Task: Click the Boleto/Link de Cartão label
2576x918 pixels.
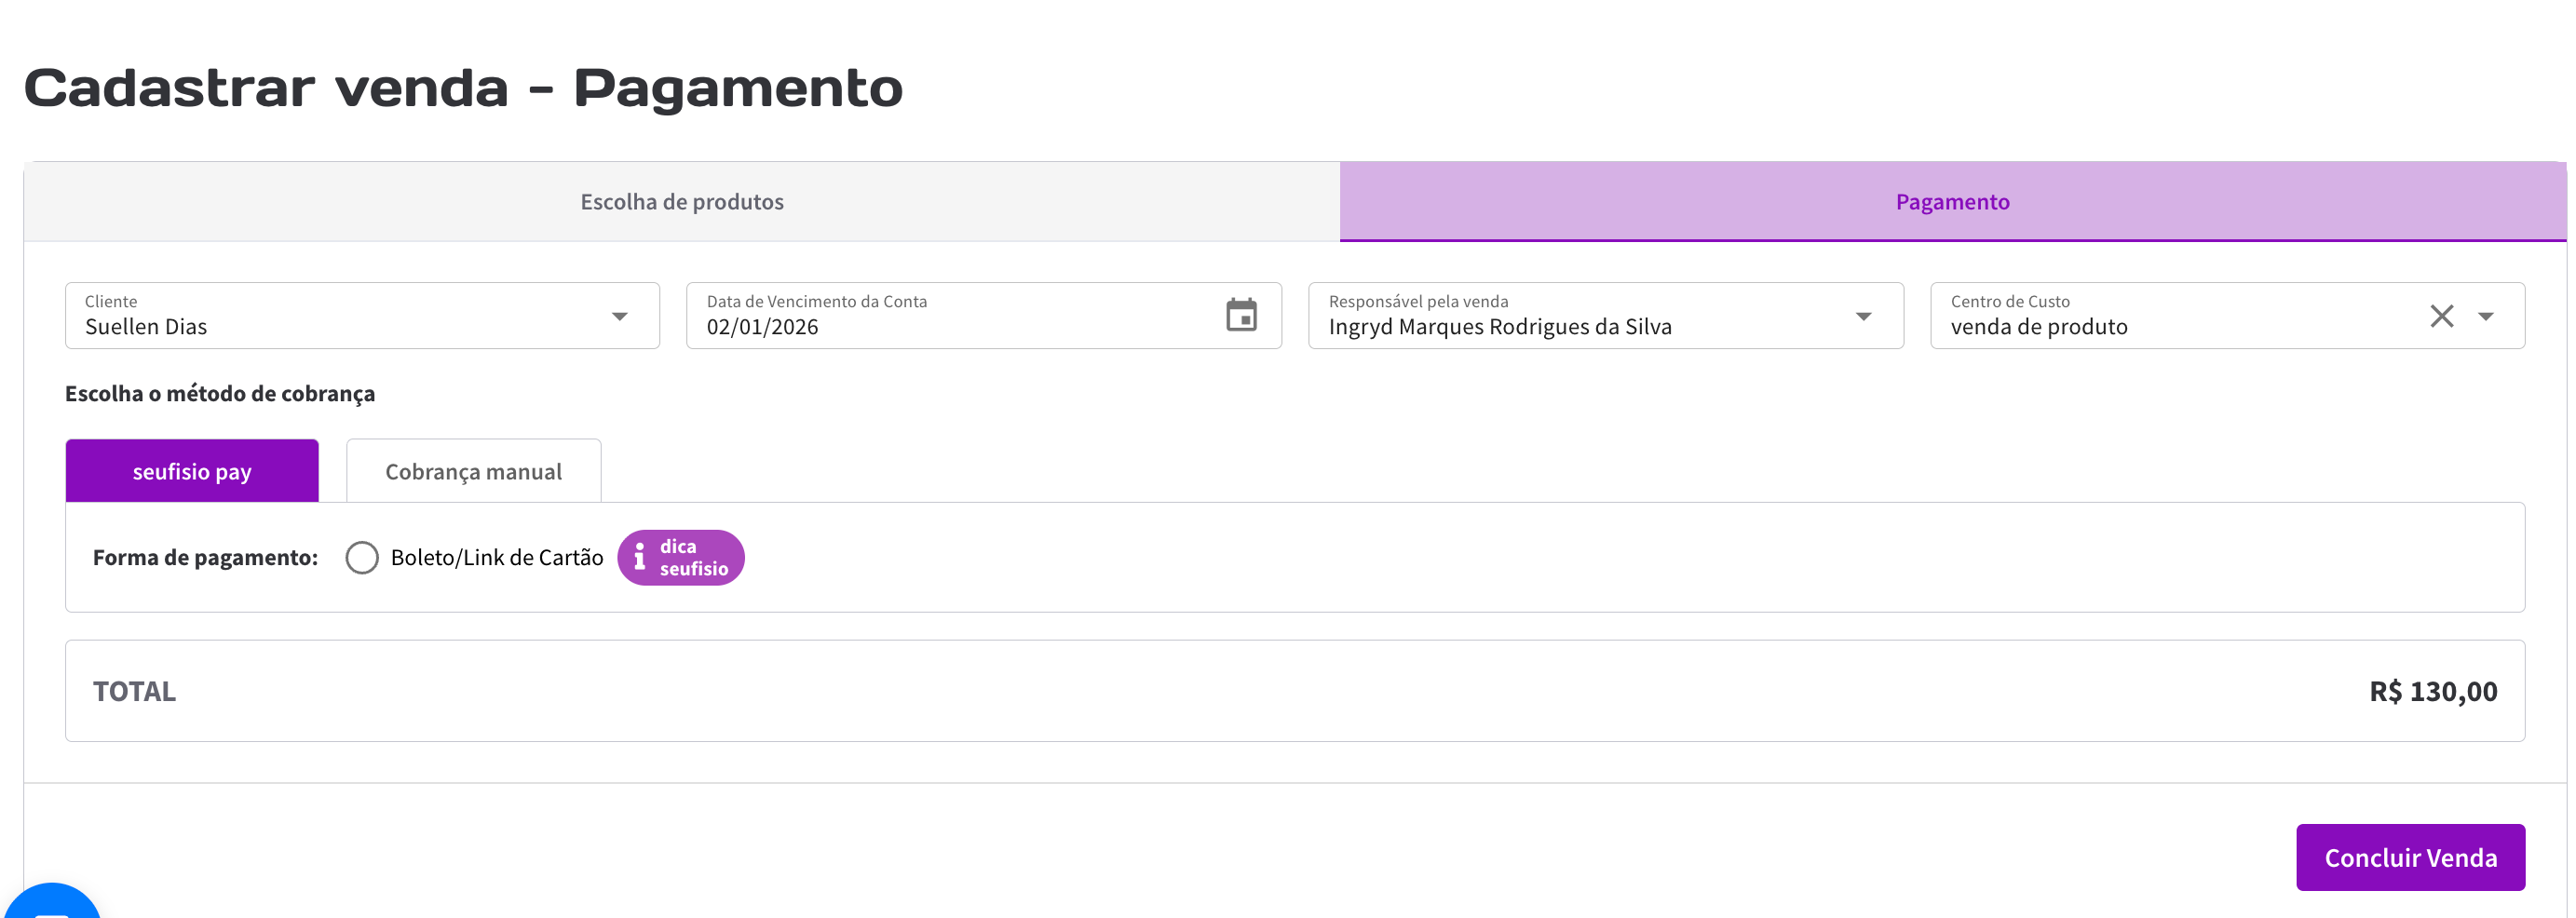Action: pos(497,557)
